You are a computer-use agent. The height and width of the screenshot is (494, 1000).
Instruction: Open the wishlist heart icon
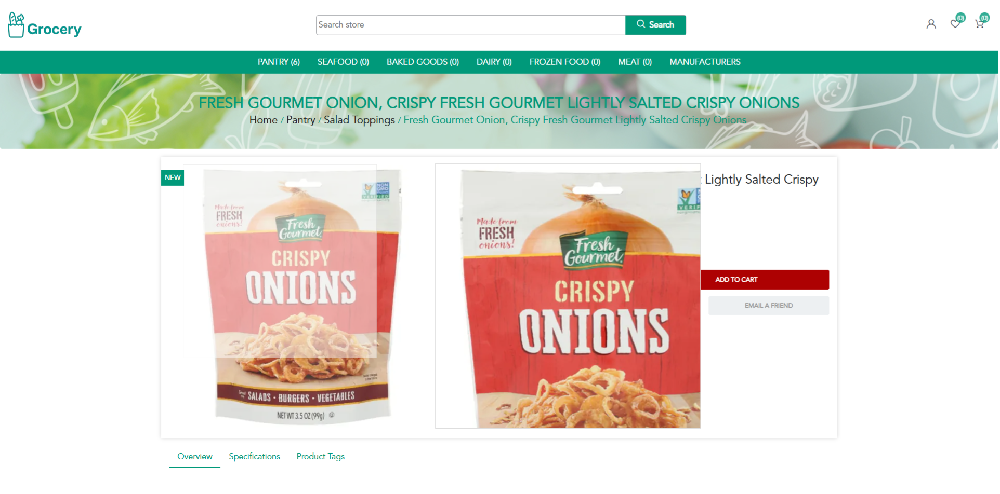(x=955, y=24)
